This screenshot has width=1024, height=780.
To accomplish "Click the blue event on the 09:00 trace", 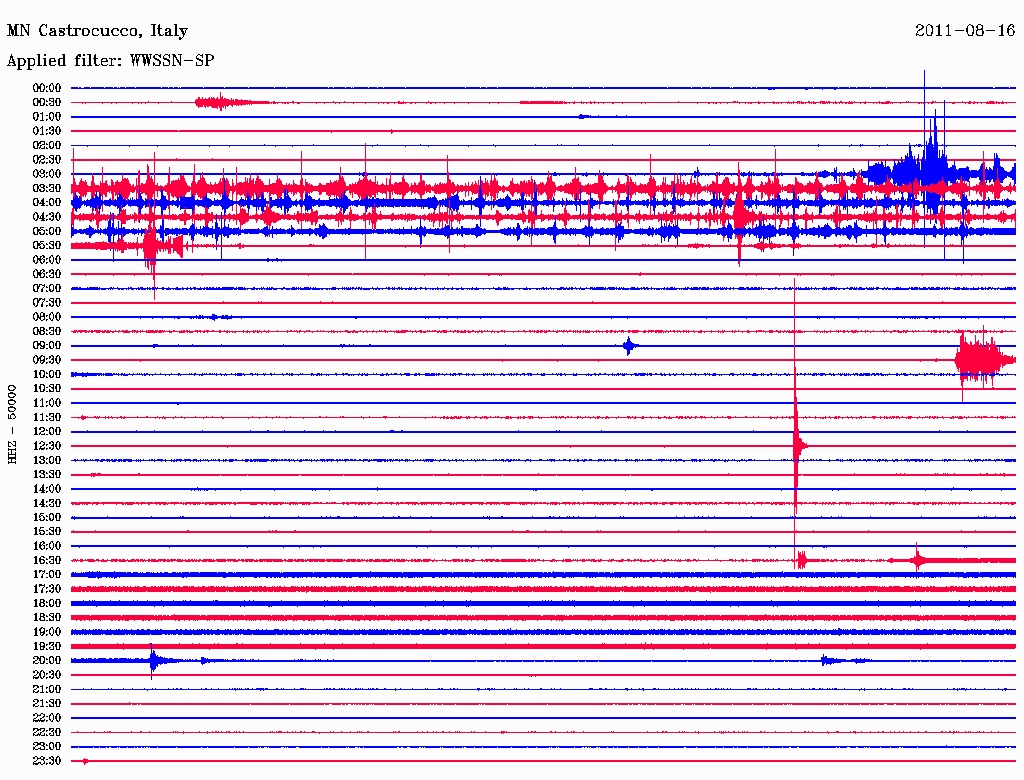I will (629, 346).
